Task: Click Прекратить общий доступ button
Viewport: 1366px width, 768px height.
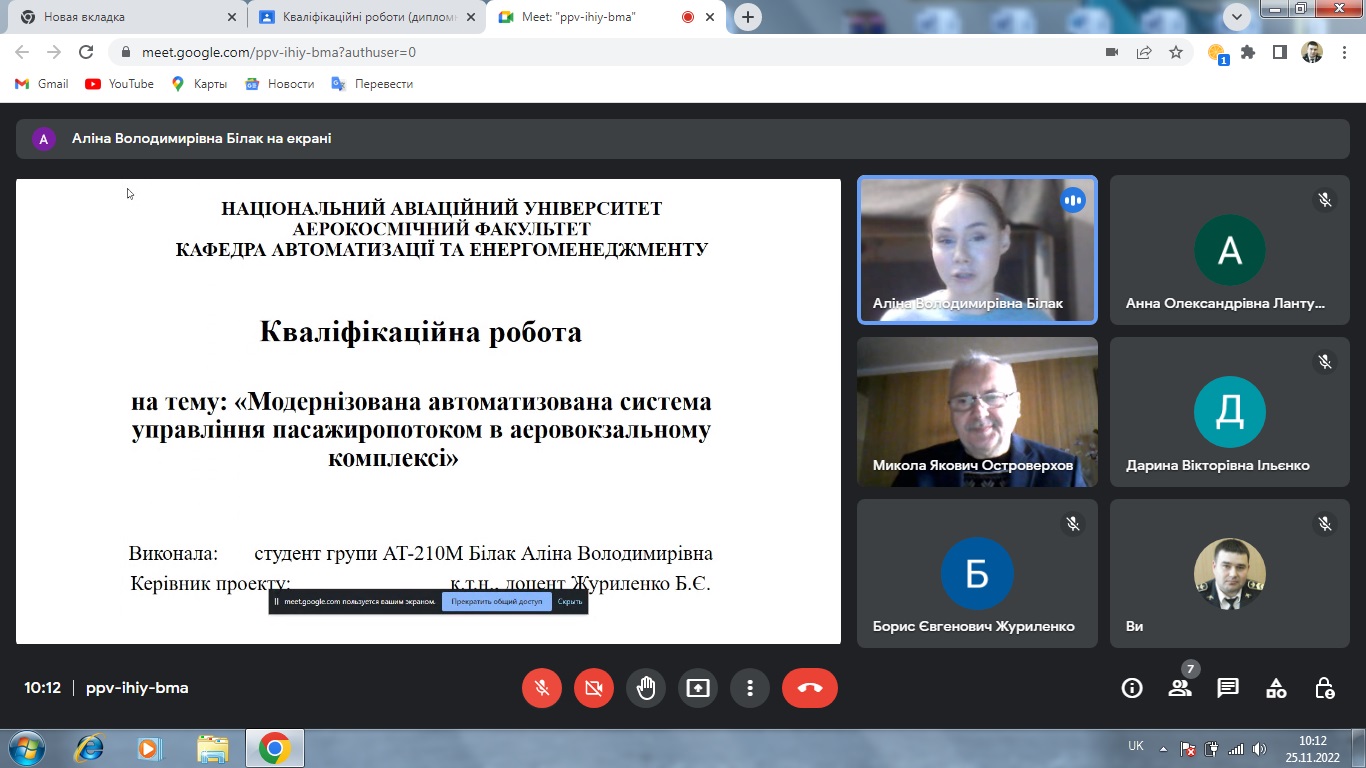Action: pyautogui.click(x=497, y=602)
